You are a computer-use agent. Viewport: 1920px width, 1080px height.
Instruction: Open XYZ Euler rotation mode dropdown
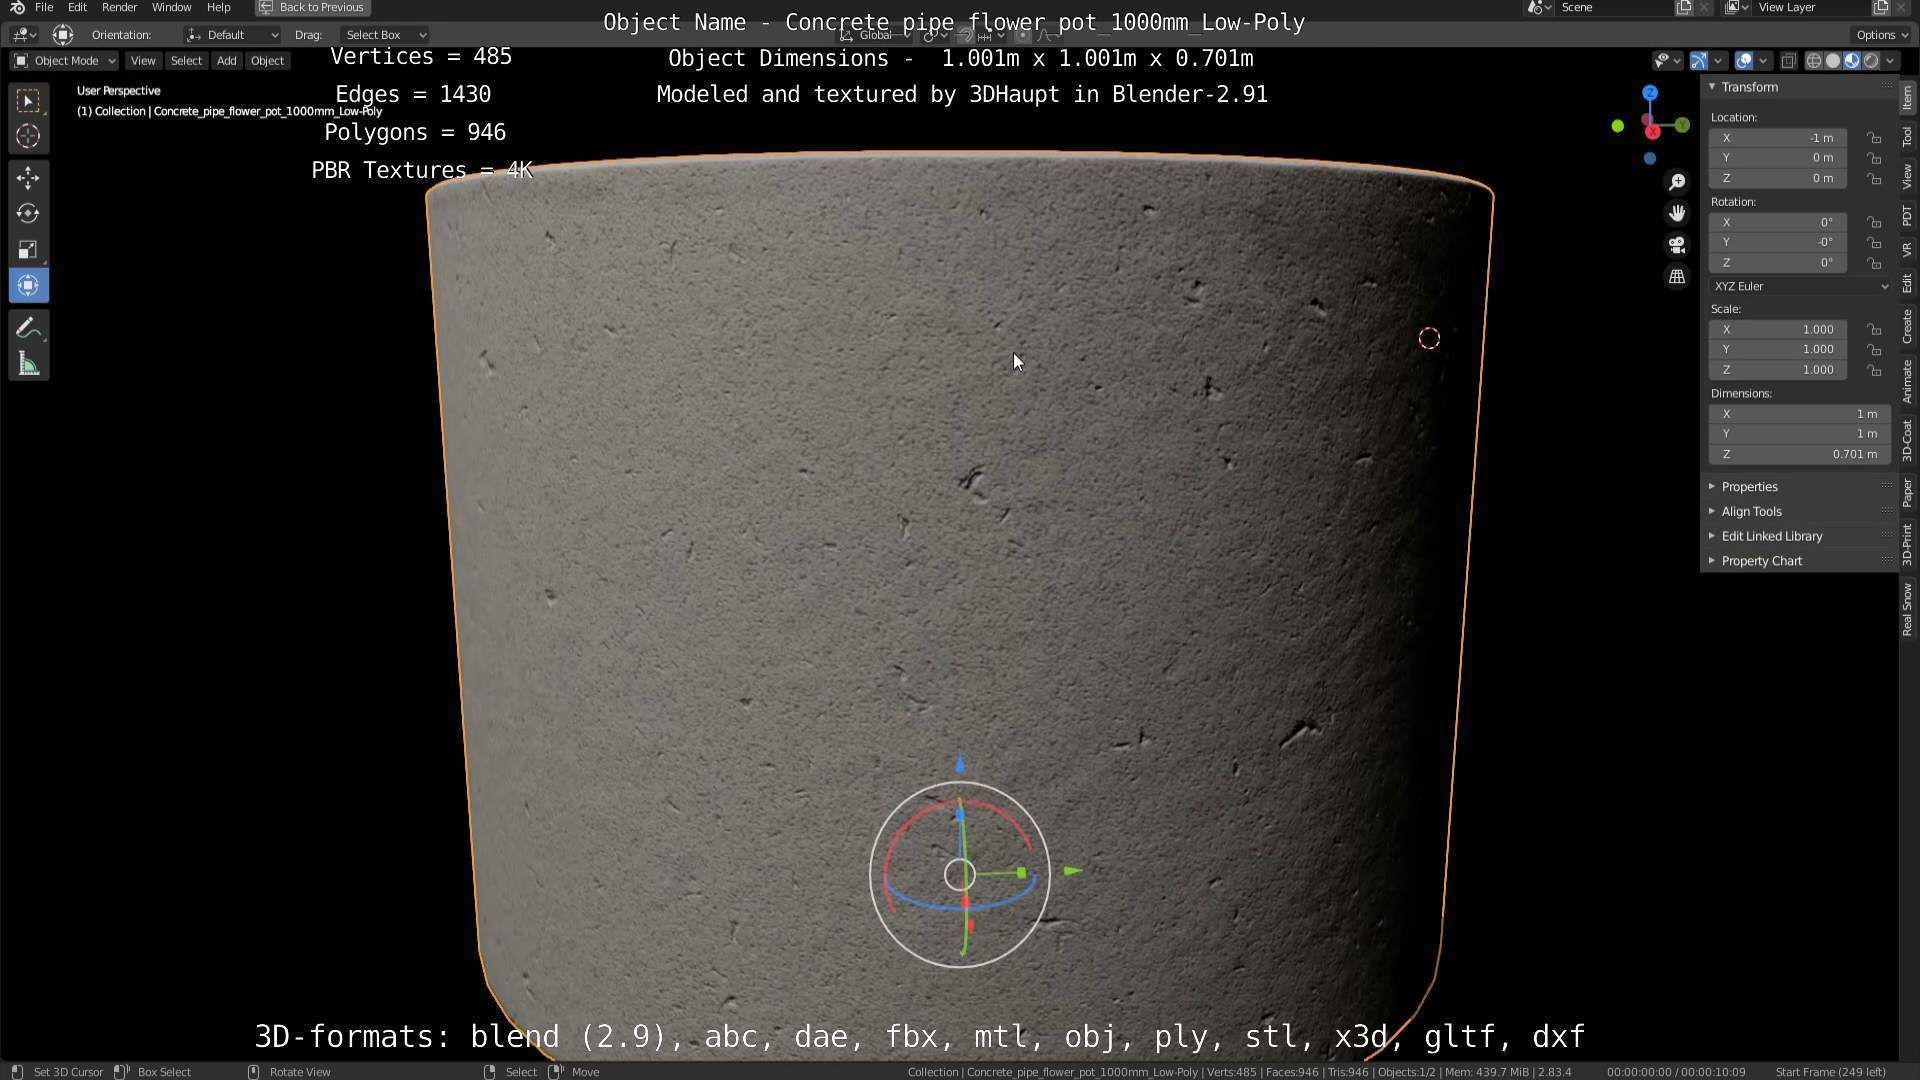click(1800, 286)
